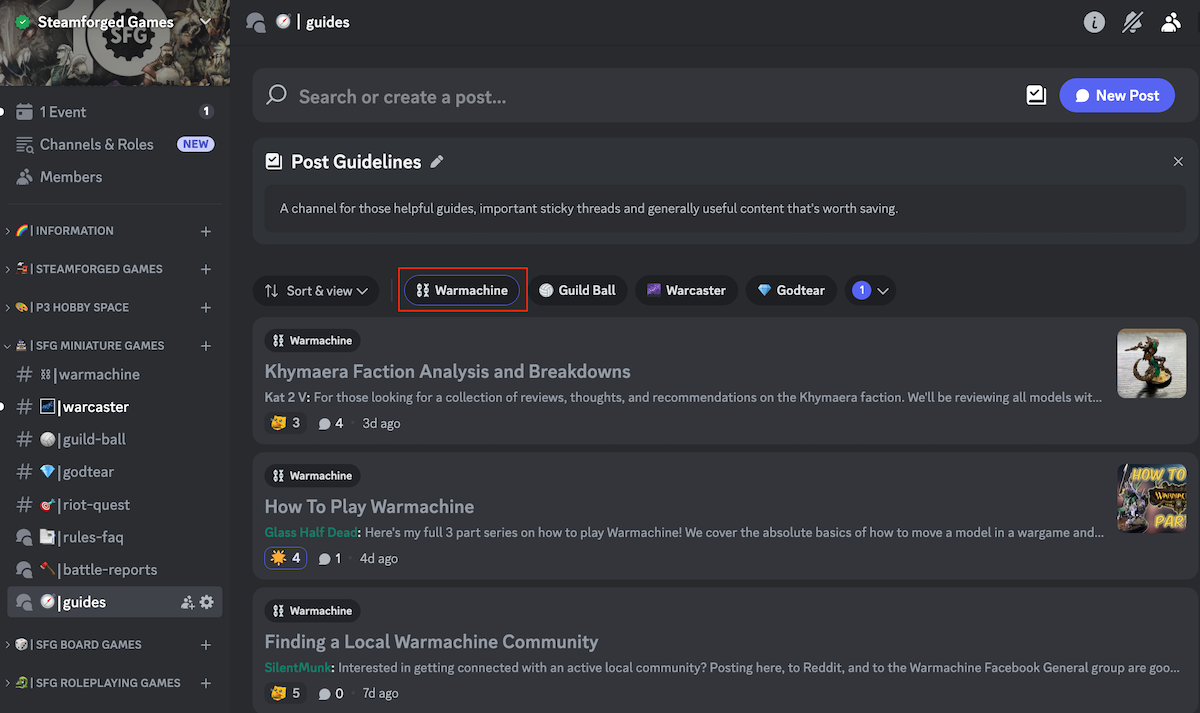Open guides channel settings gear

click(x=207, y=602)
